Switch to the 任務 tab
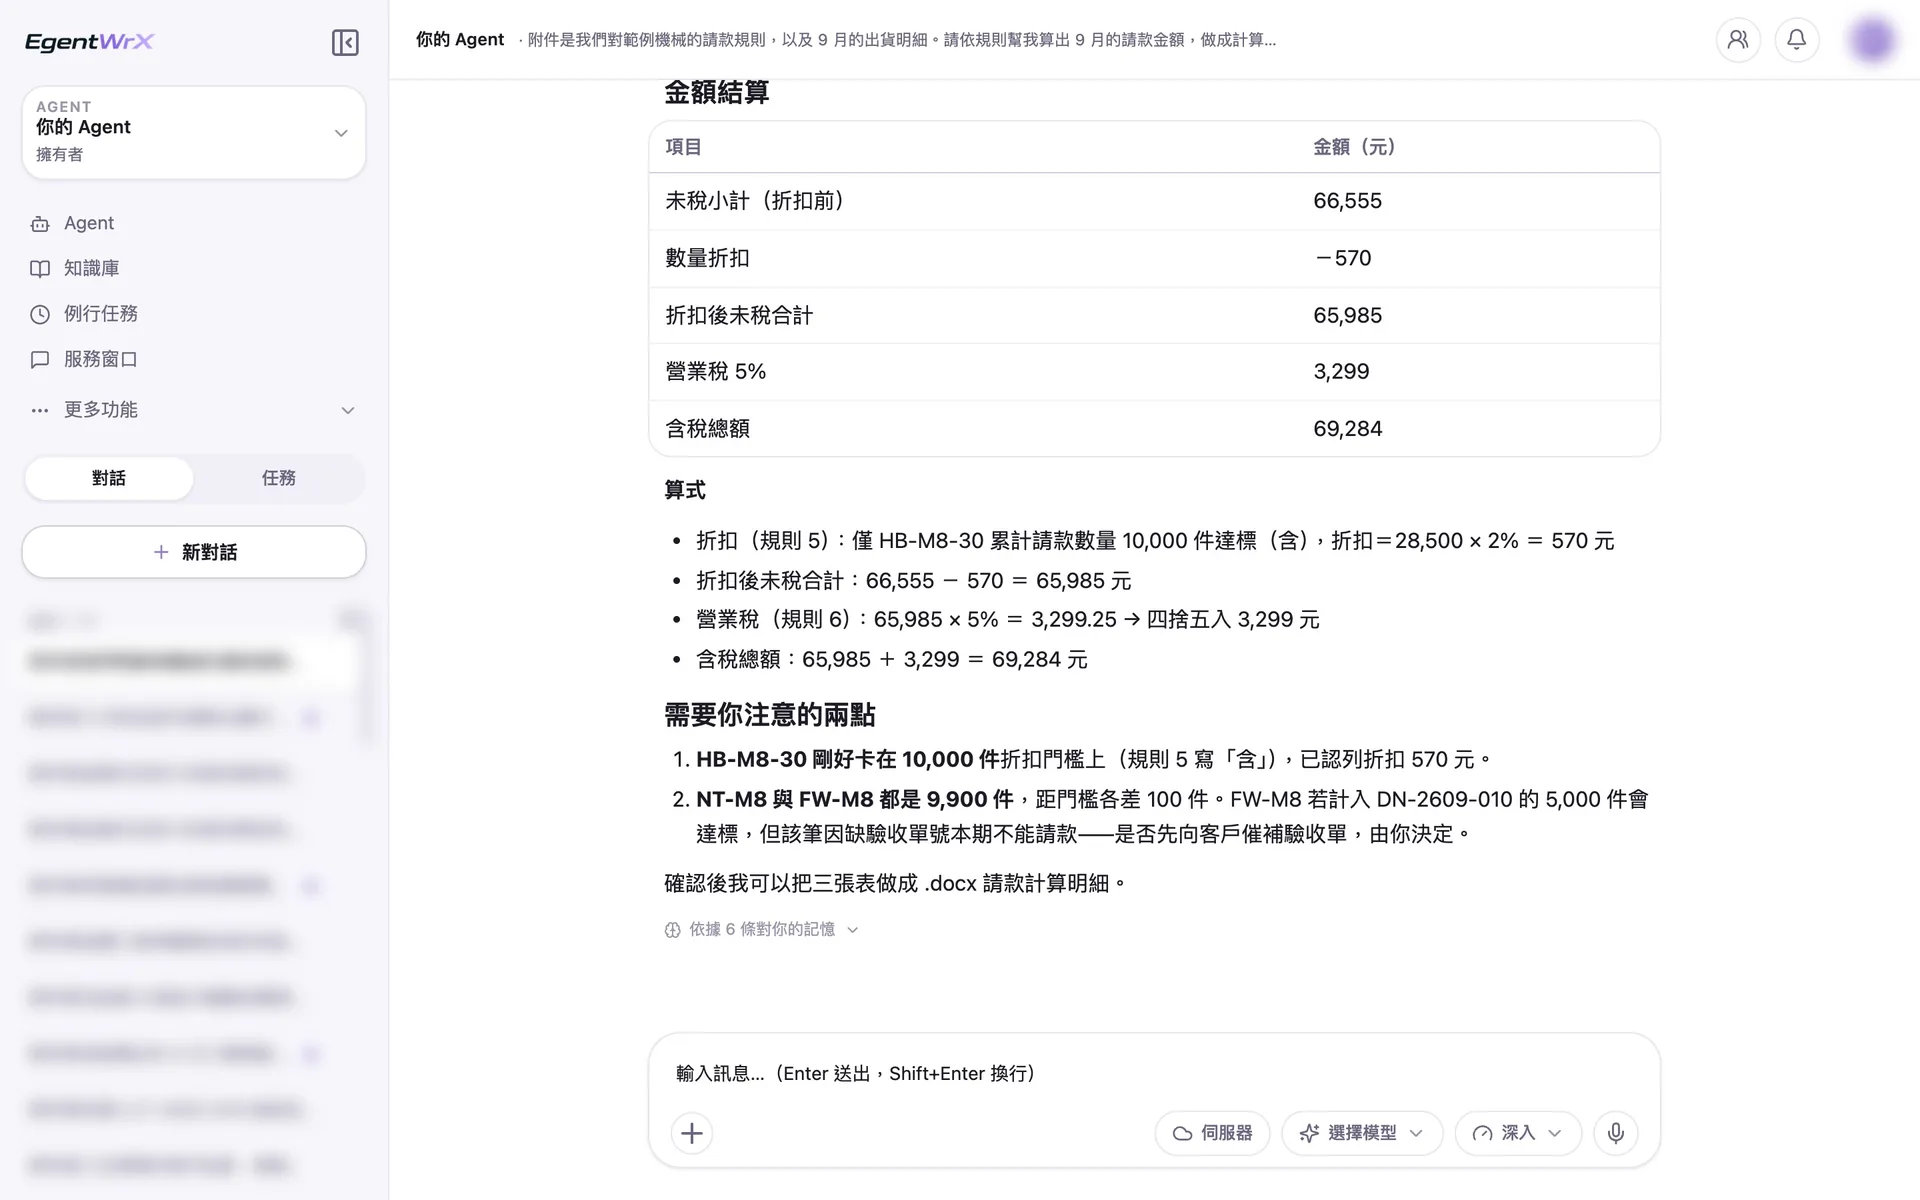The height and width of the screenshot is (1200, 1920). click(x=279, y=478)
